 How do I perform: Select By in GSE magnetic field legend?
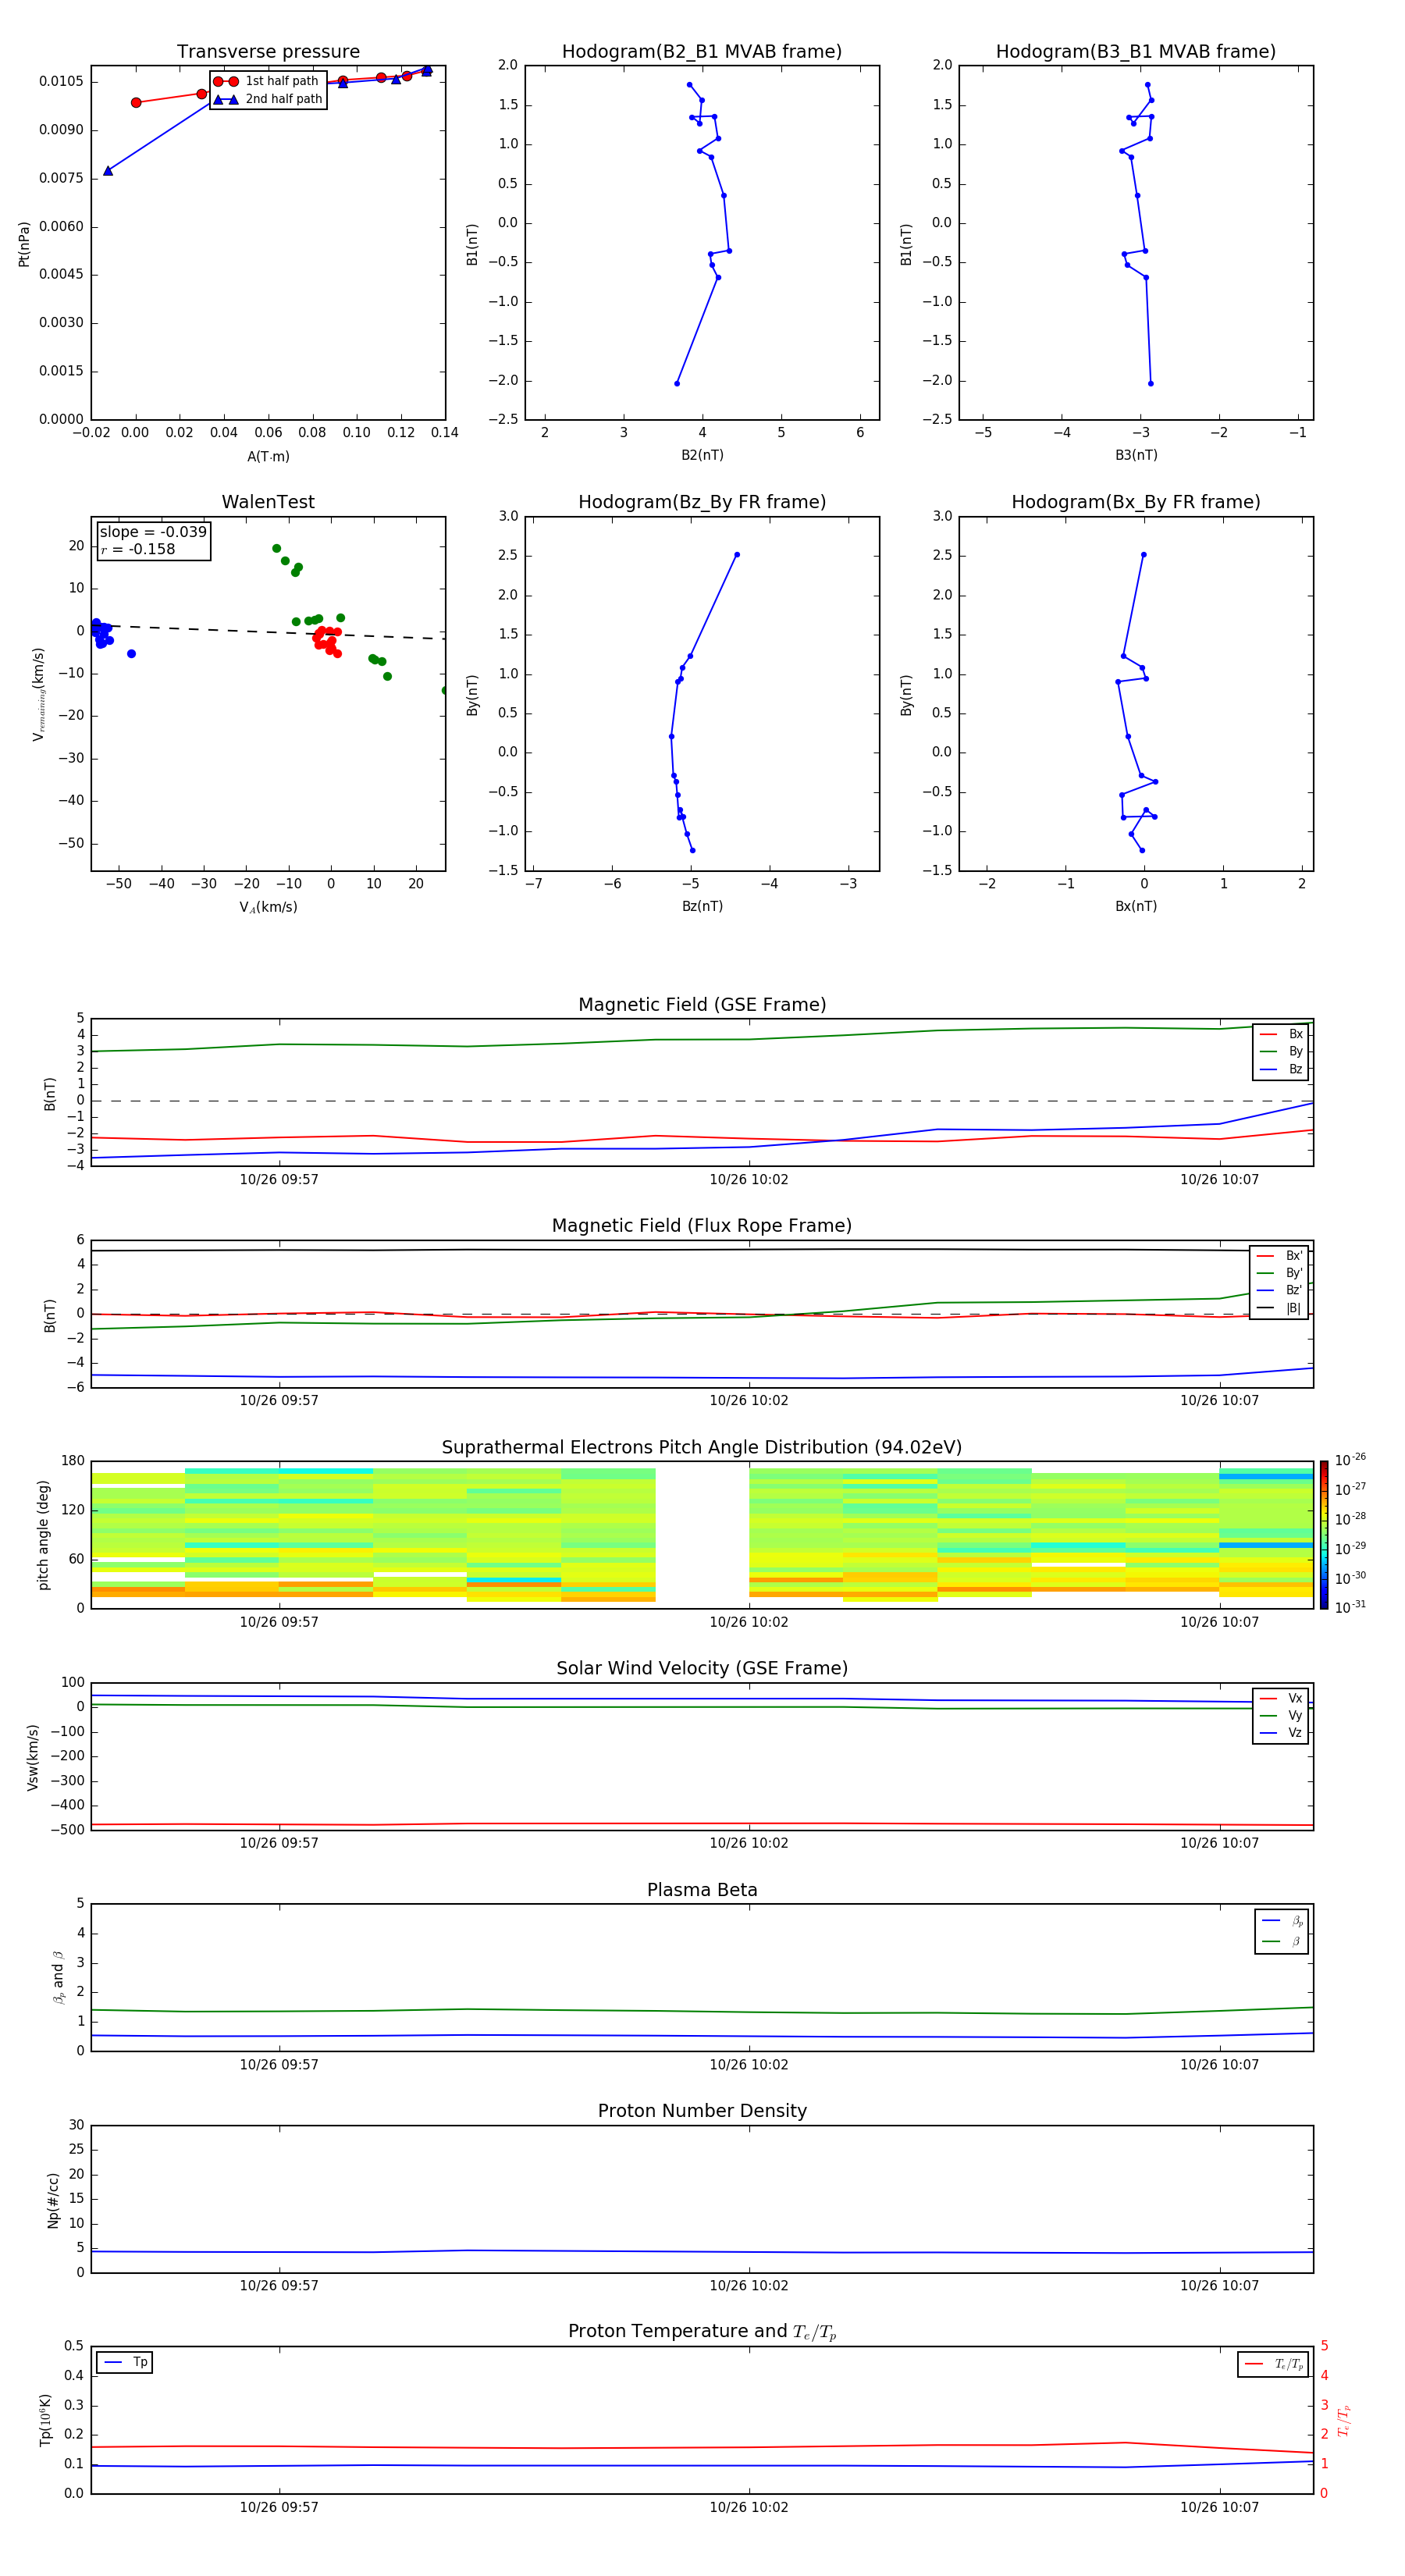point(1281,1051)
